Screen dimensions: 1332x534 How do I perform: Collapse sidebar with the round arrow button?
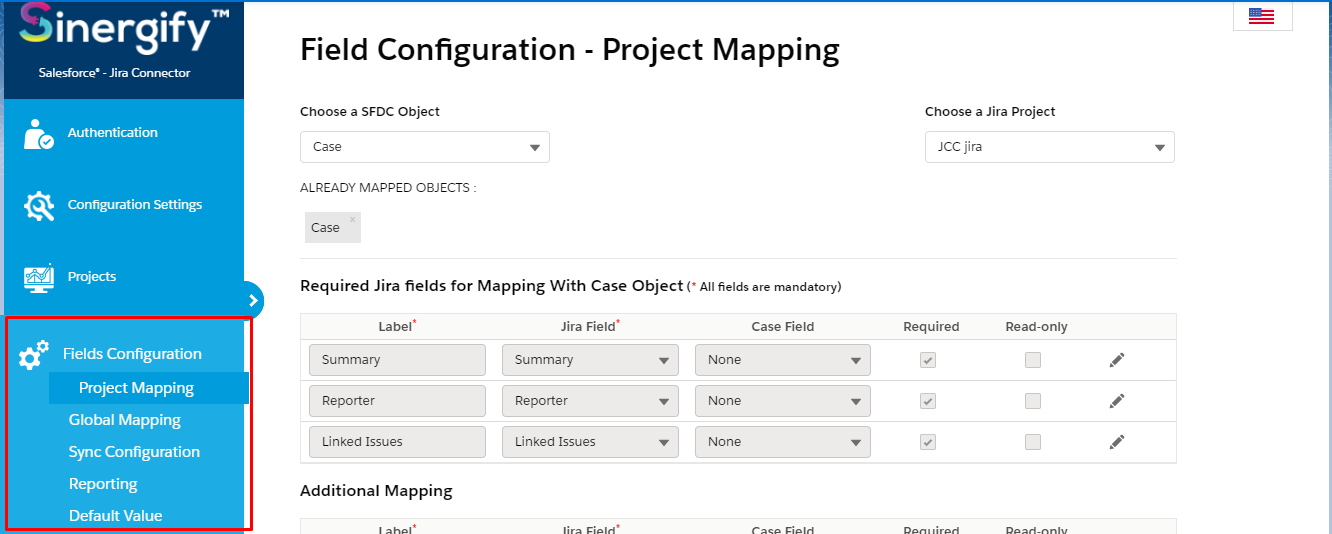click(252, 299)
